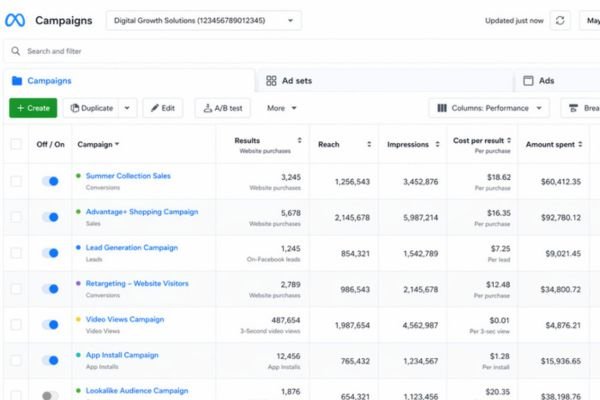600x400 pixels.
Task: Click the plus icon in Create button
Action: [x=21, y=108]
